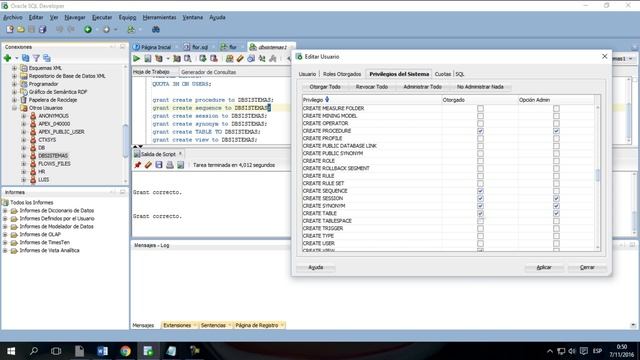The image size is (640, 360).
Task: Save script output with the floppy disk icon
Action: click(x=159, y=165)
